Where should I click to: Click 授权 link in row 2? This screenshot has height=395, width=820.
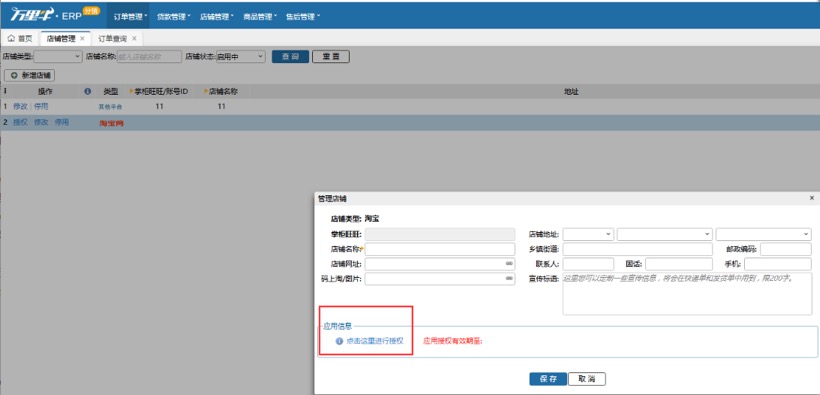pyautogui.click(x=20, y=122)
